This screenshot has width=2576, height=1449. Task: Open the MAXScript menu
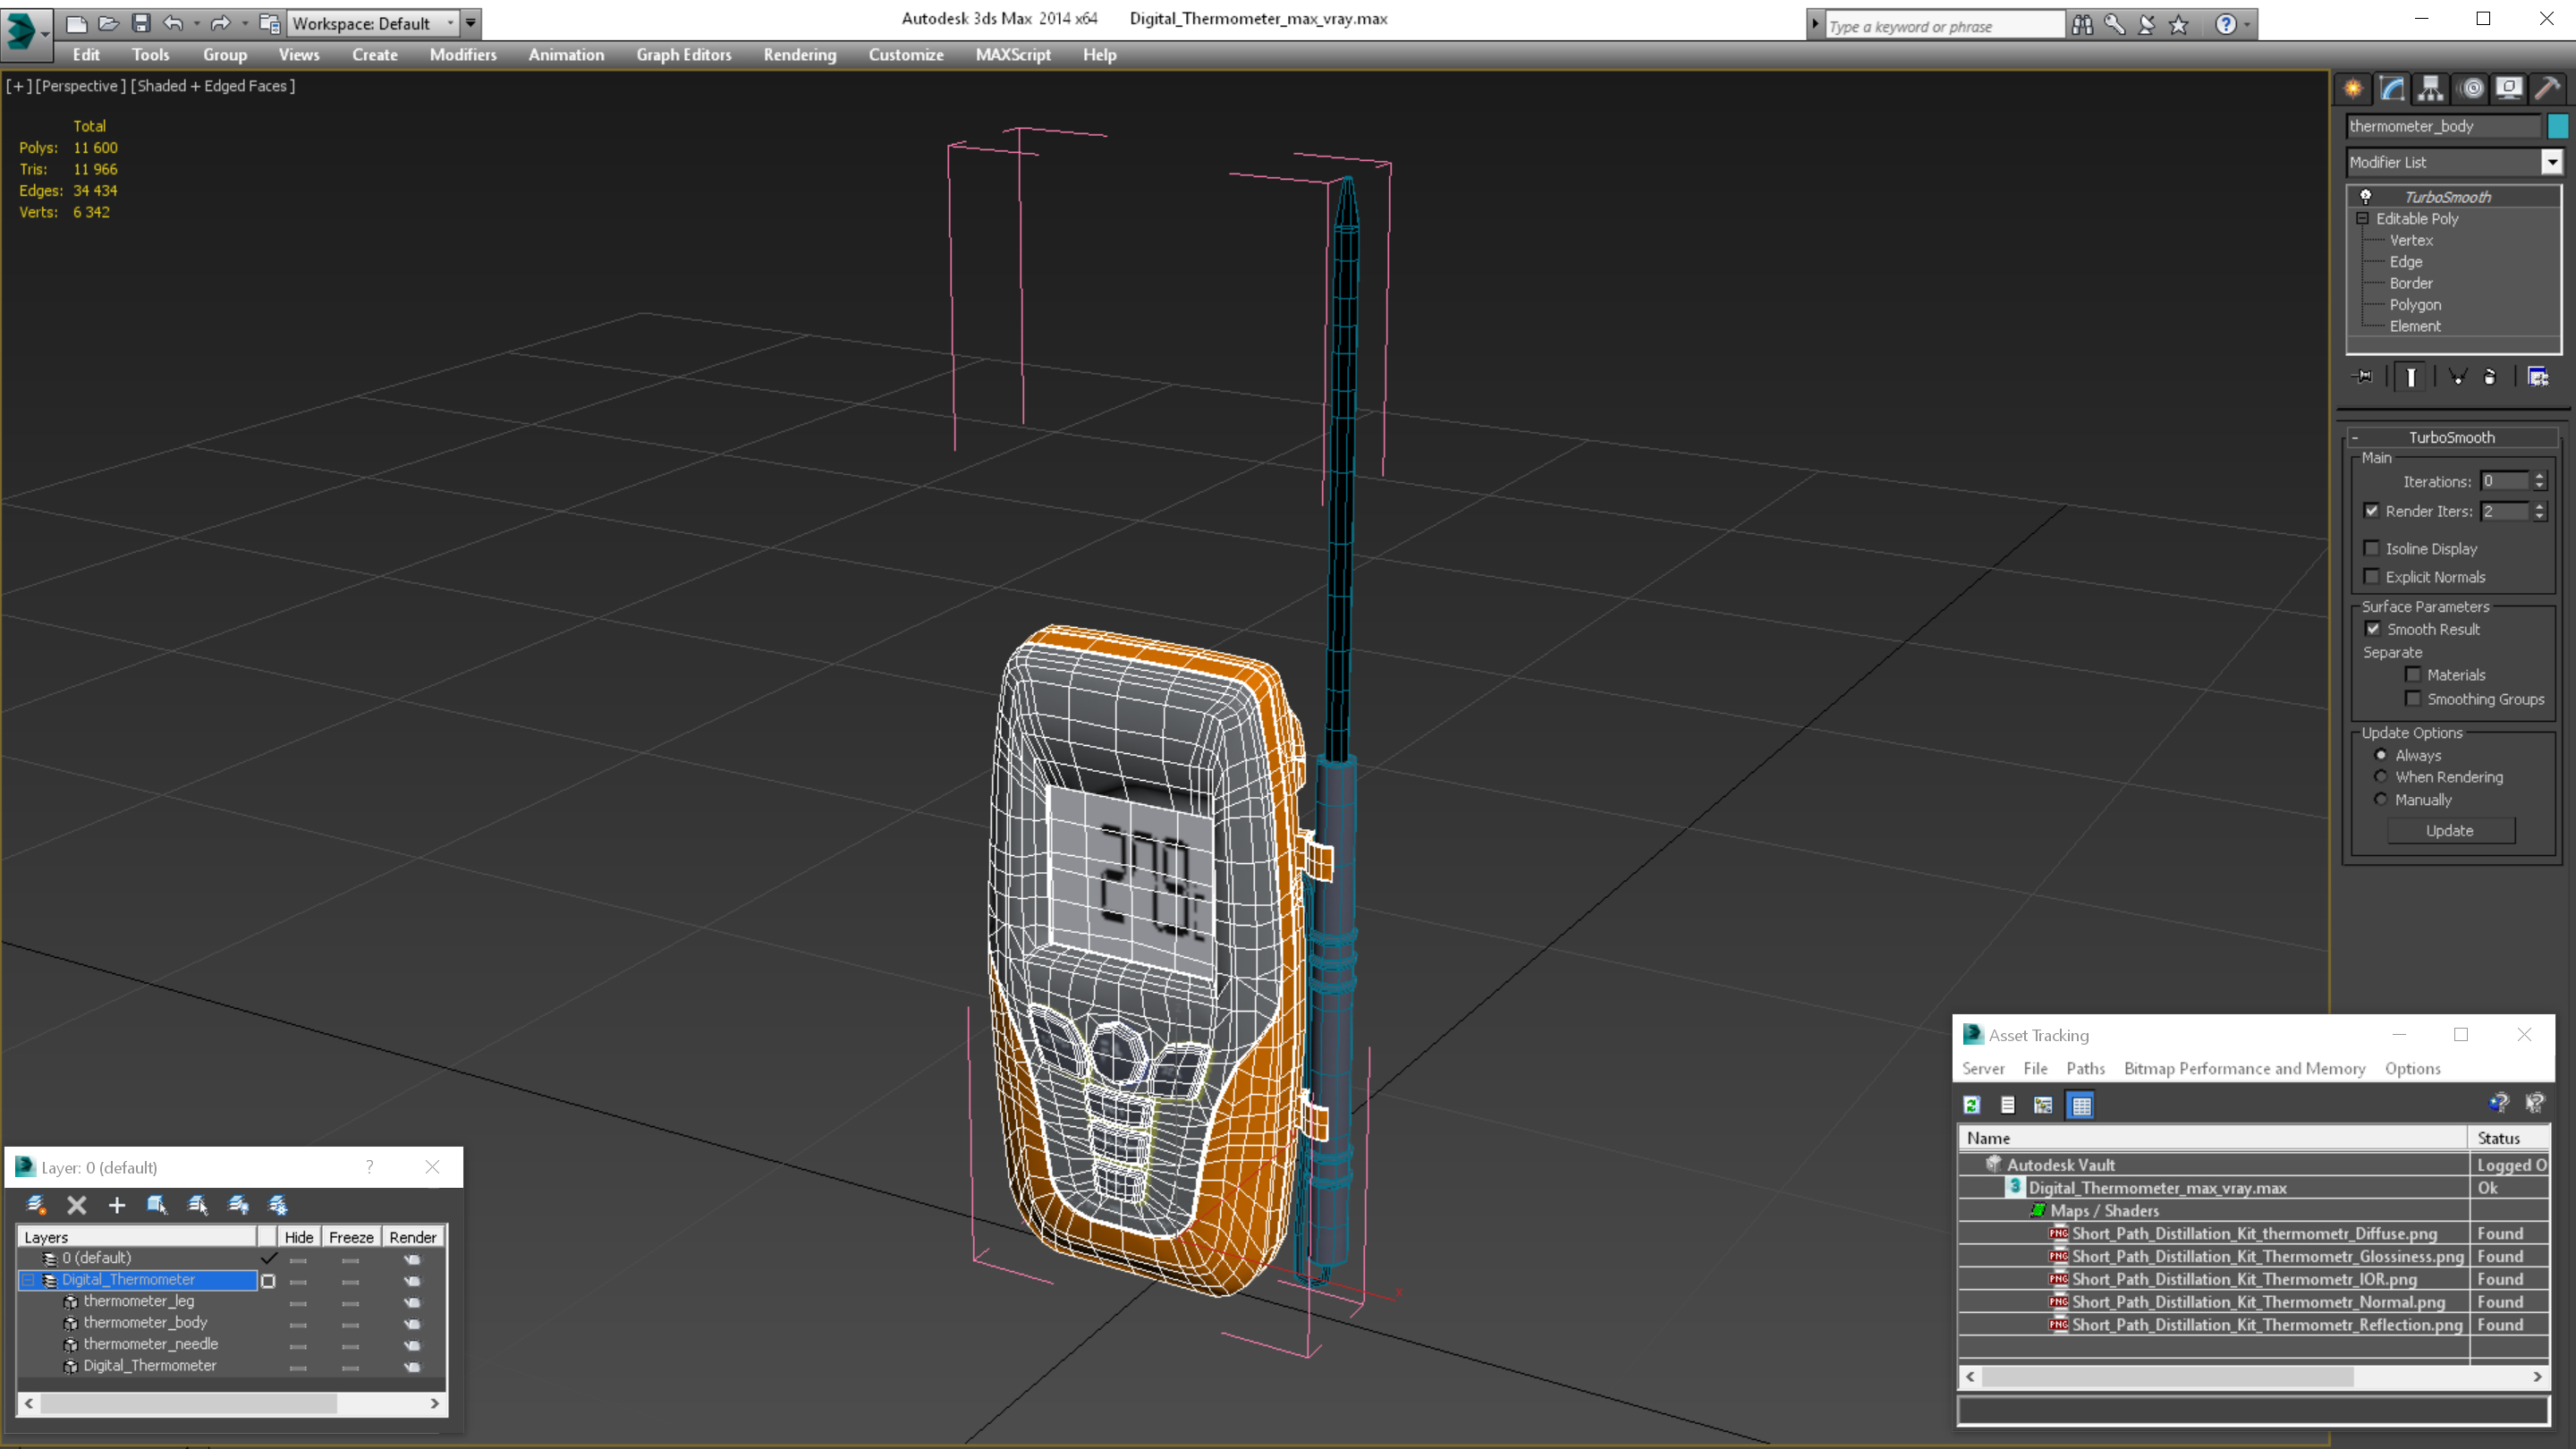[1013, 55]
